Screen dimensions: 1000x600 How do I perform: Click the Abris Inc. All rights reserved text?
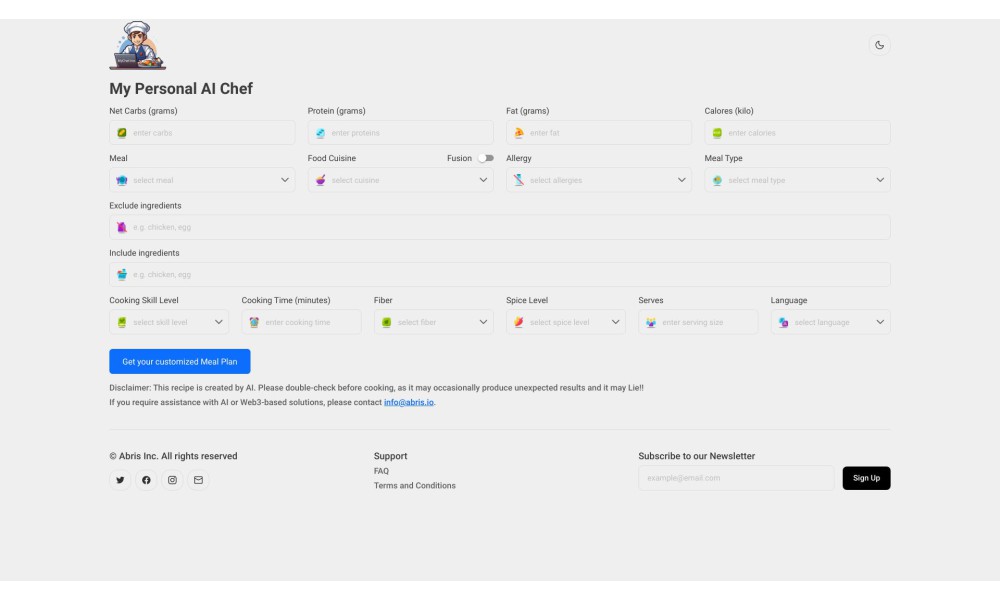tap(173, 457)
